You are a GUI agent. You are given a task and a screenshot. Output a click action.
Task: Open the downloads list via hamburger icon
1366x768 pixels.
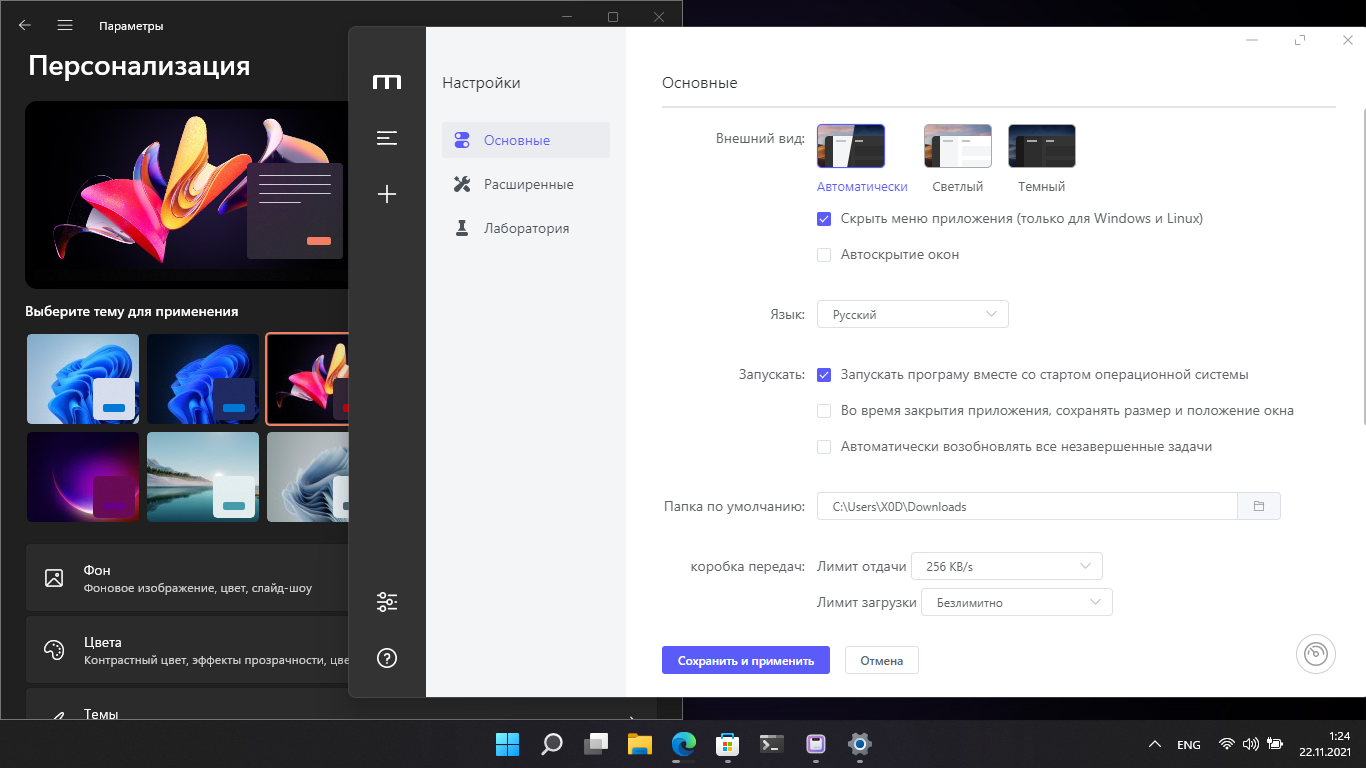[x=387, y=137]
